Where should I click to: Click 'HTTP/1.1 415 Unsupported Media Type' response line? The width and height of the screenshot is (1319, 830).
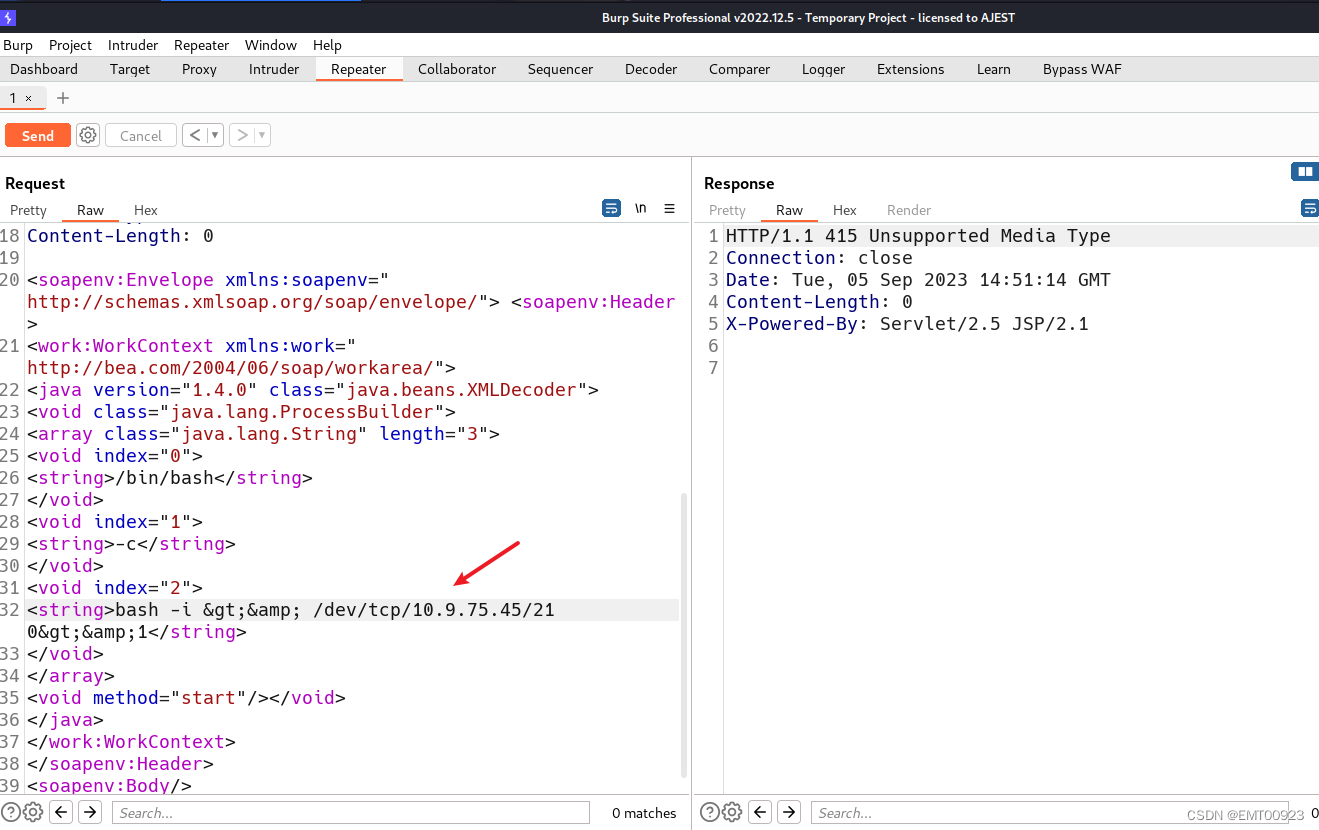coord(918,236)
